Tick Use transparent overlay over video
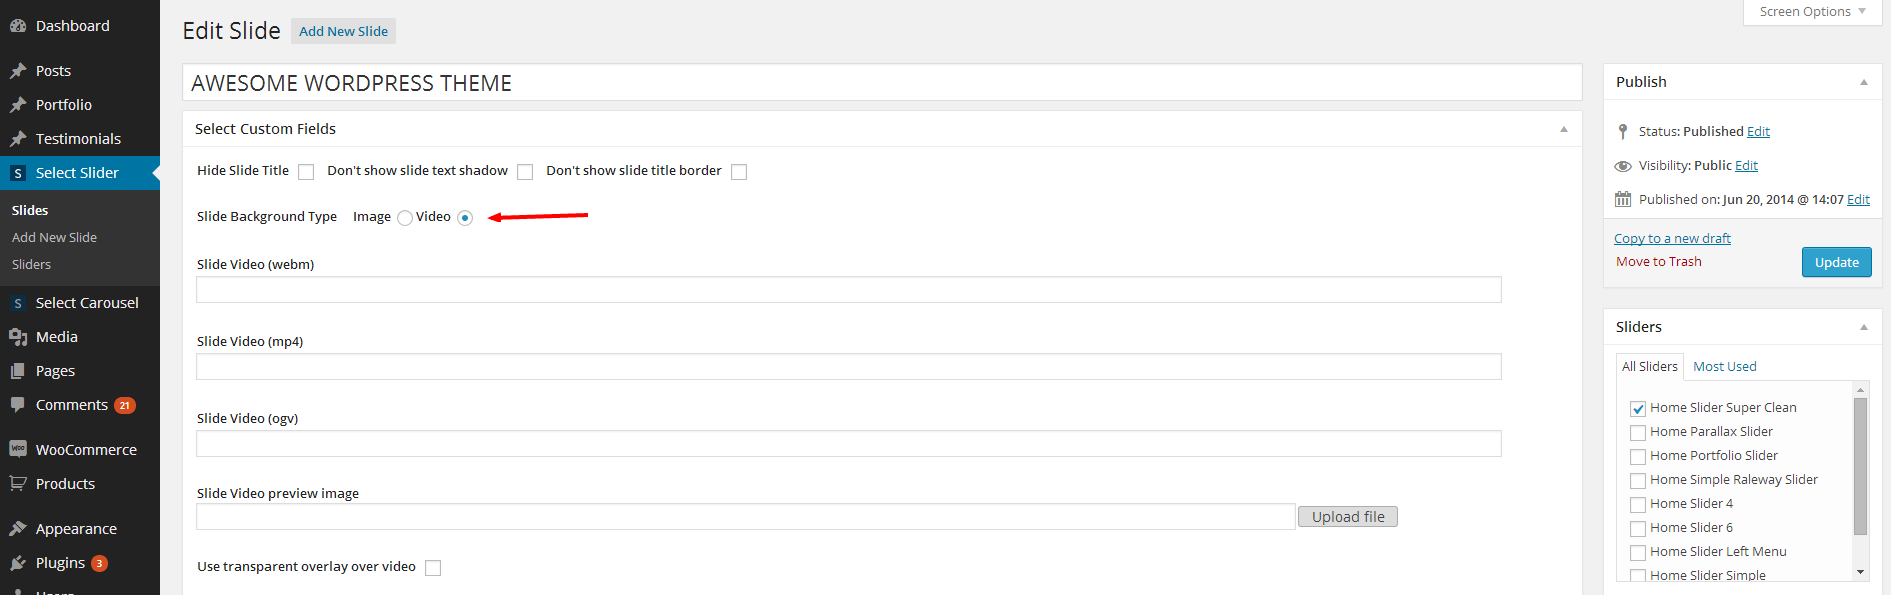The height and width of the screenshot is (595, 1891). coord(433,568)
